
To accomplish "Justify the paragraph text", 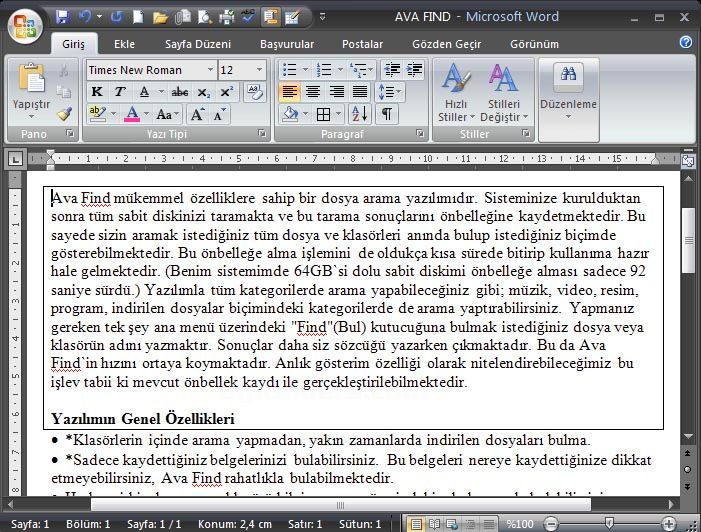I will (360, 92).
